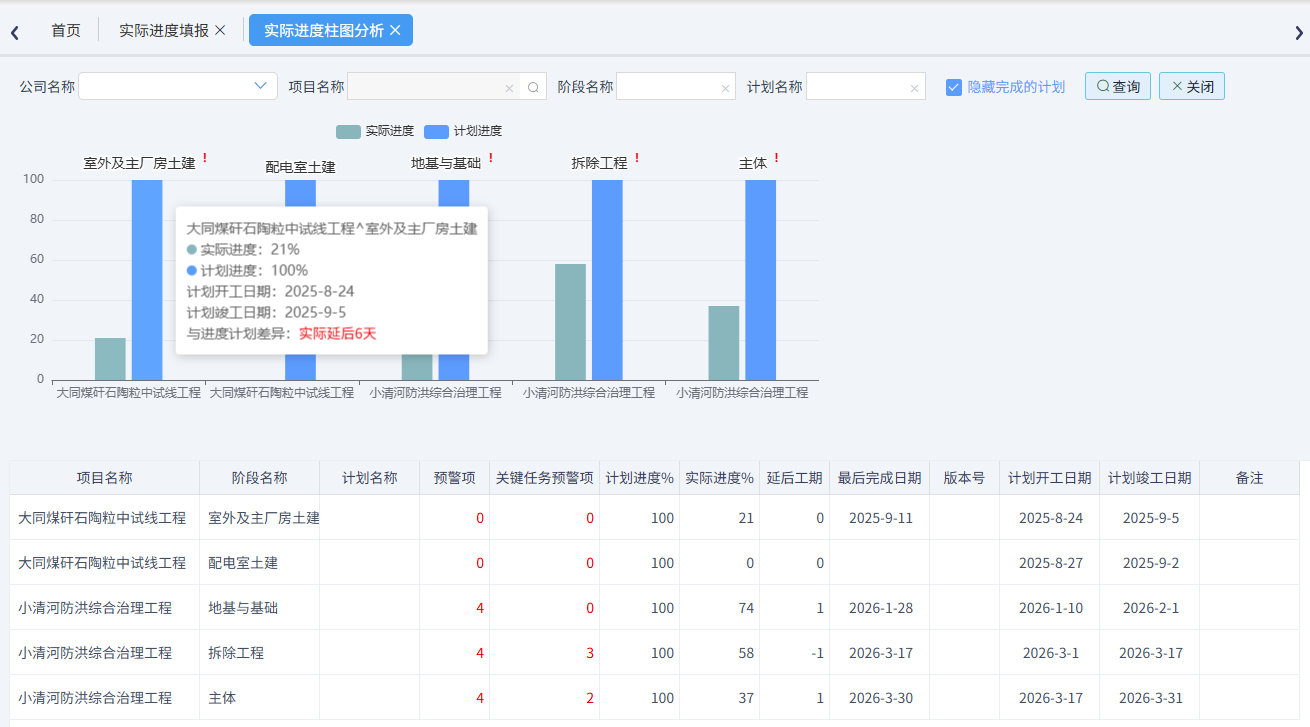This screenshot has width=1310, height=727.
Task: Click the 2026-1-10 start date cell
Action: (1050, 608)
